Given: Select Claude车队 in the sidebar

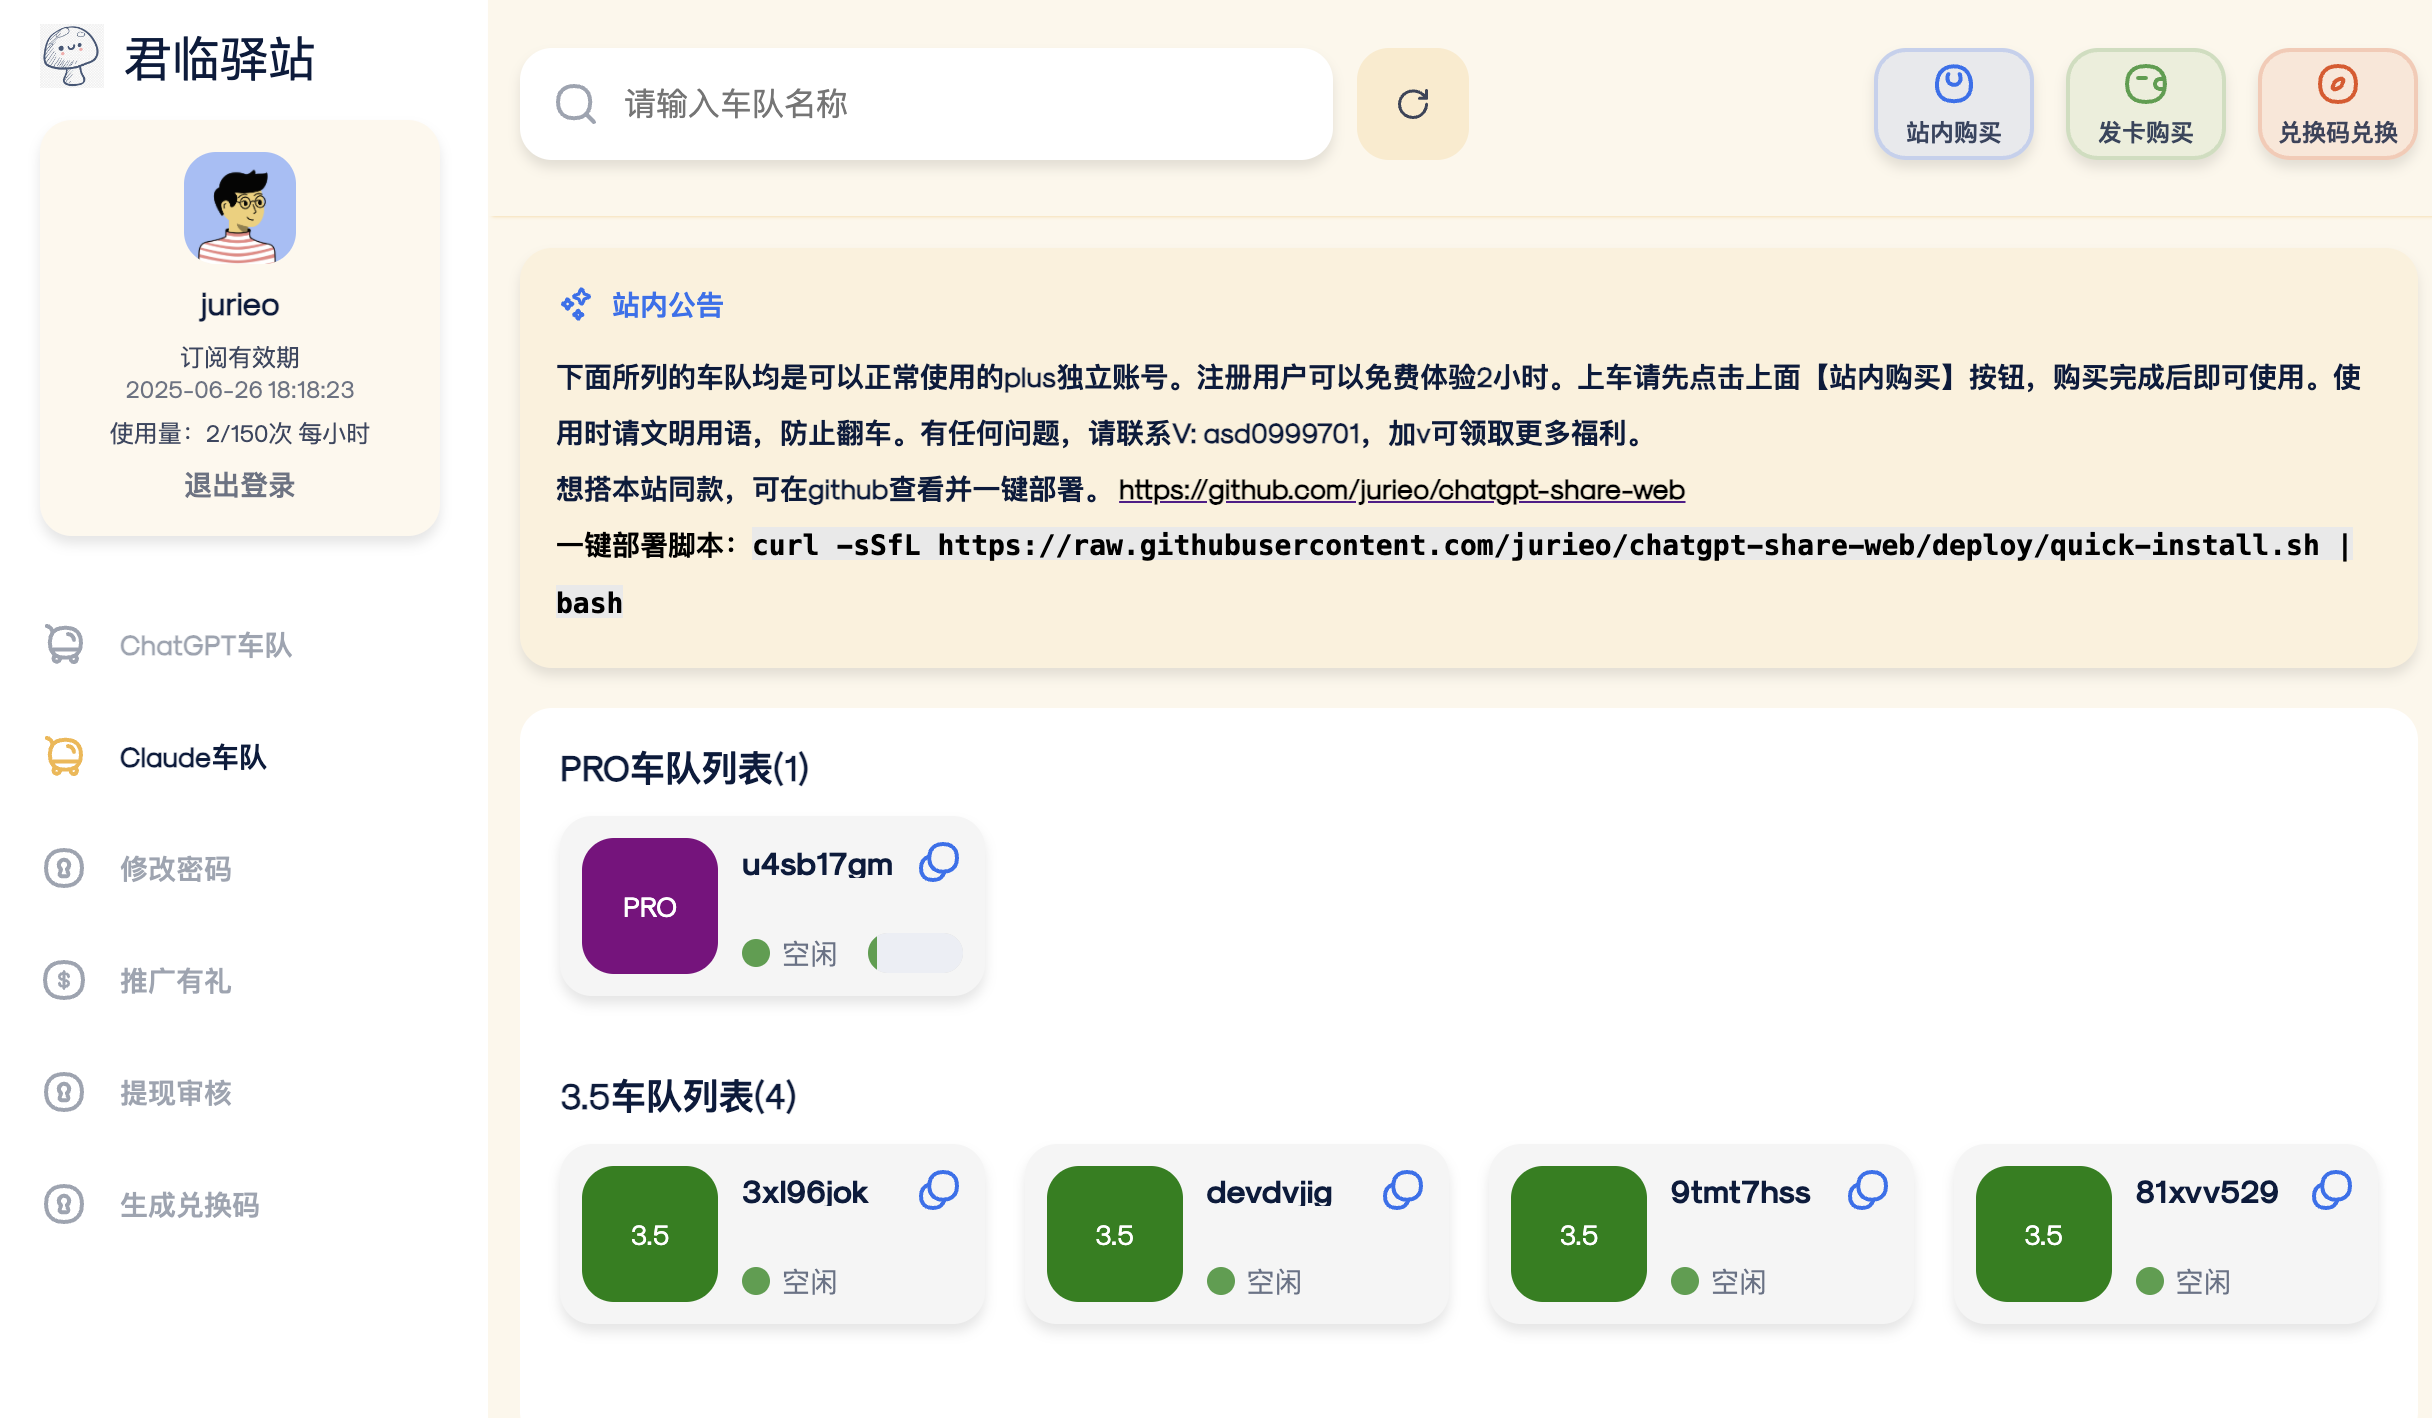Looking at the screenshot, I should [193, 758].
